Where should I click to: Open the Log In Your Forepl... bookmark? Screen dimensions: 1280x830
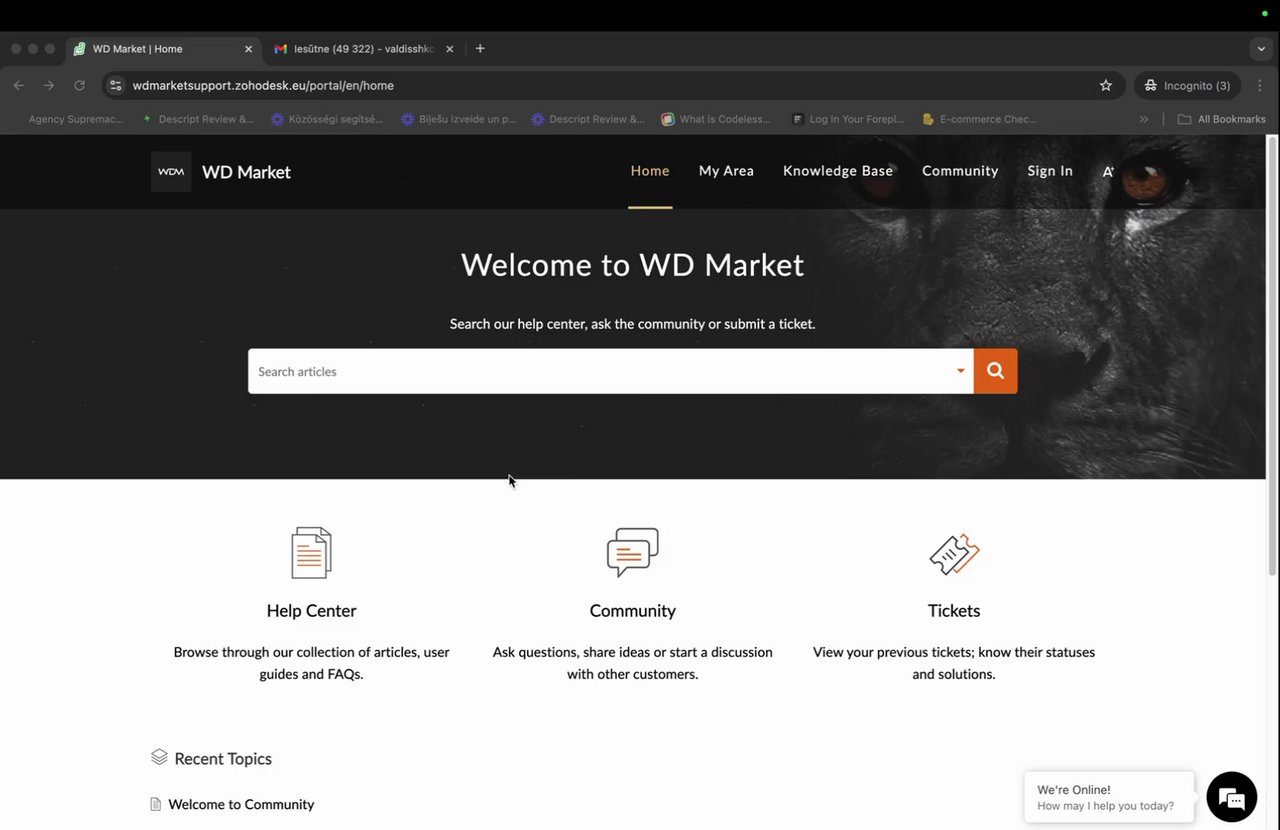[x=848, y=119]
